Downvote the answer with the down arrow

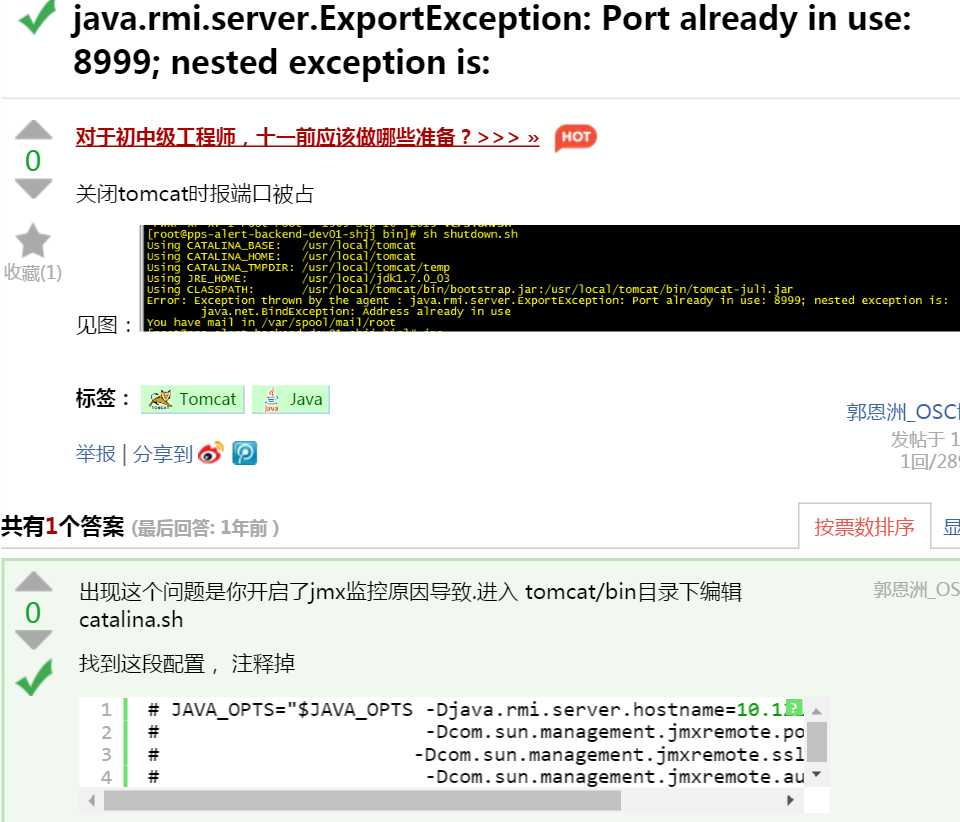click(33, 640)
